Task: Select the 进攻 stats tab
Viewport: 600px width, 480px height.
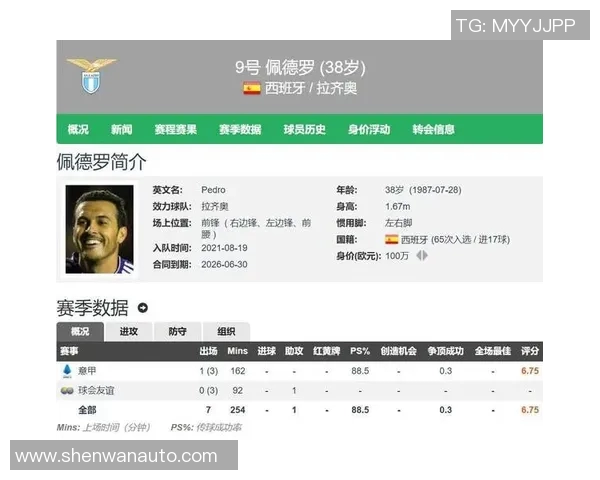Action: [x=129, y=331]
